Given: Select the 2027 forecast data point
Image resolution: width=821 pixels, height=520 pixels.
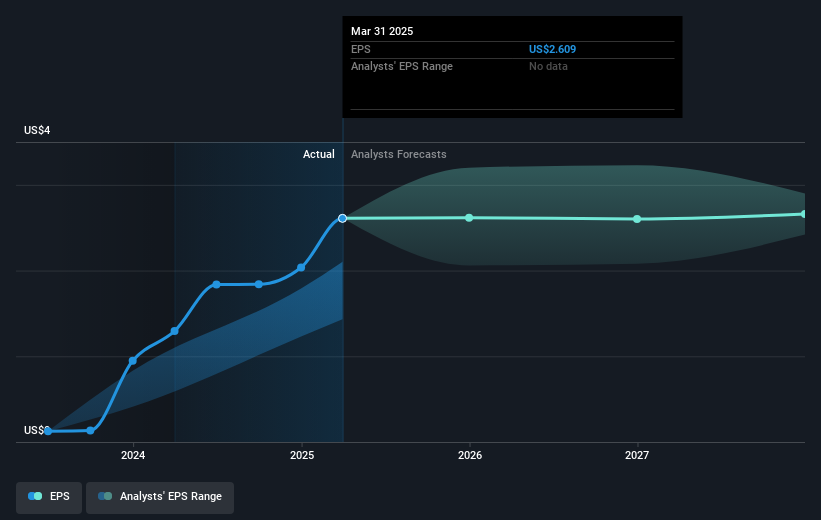Looking at the screenshot, I should click(x=637, y=219).
